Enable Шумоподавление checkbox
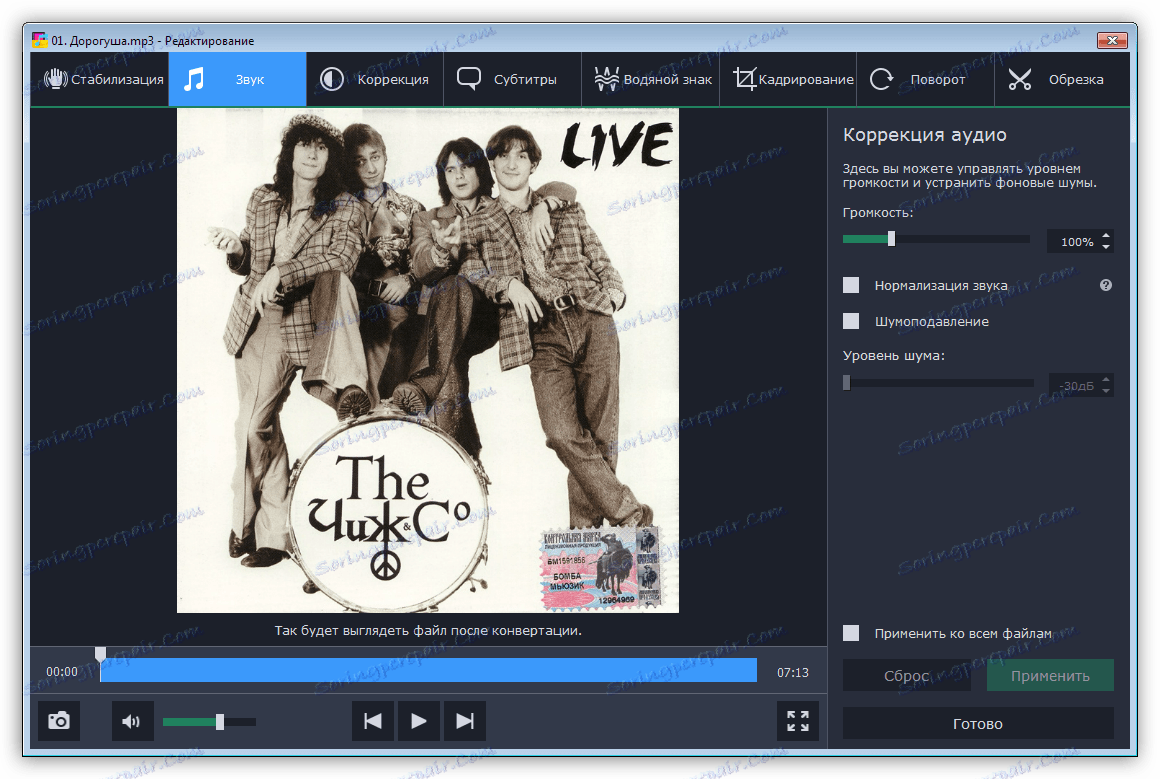The width and height of the screenshot is (1160, 779). coord(850,321)
